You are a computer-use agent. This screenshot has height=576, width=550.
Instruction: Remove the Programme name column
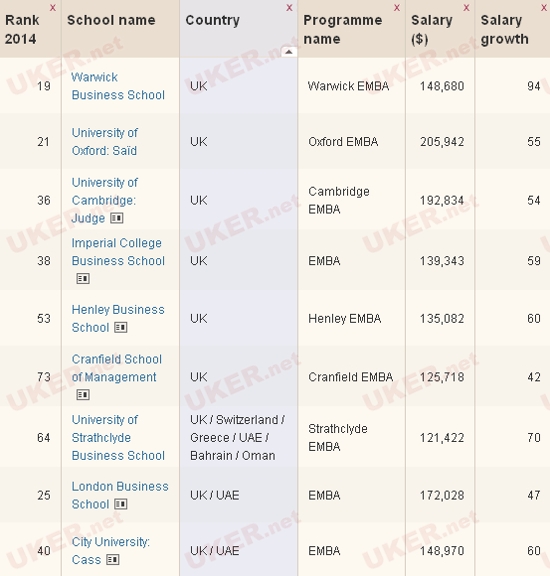click(397, 8)
